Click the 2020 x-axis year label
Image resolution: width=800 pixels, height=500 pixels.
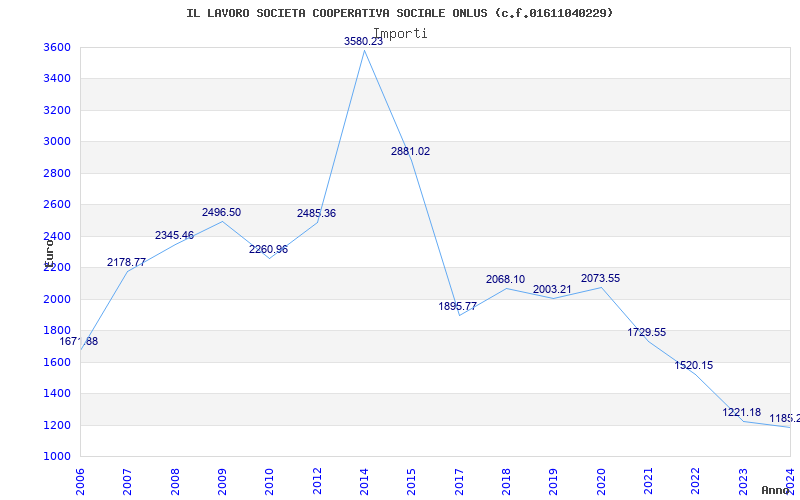pyautogui.click(x=601, y=481)
